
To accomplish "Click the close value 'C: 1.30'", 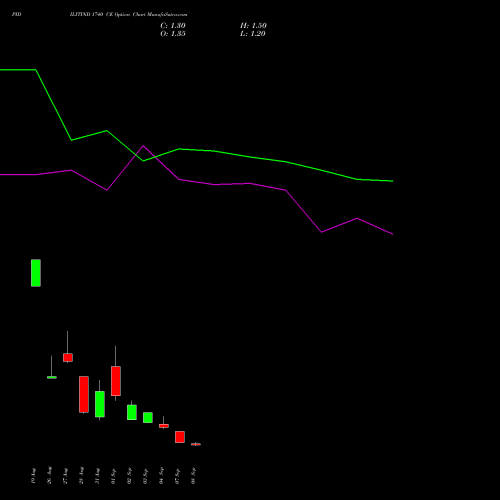I will point(173,26).
